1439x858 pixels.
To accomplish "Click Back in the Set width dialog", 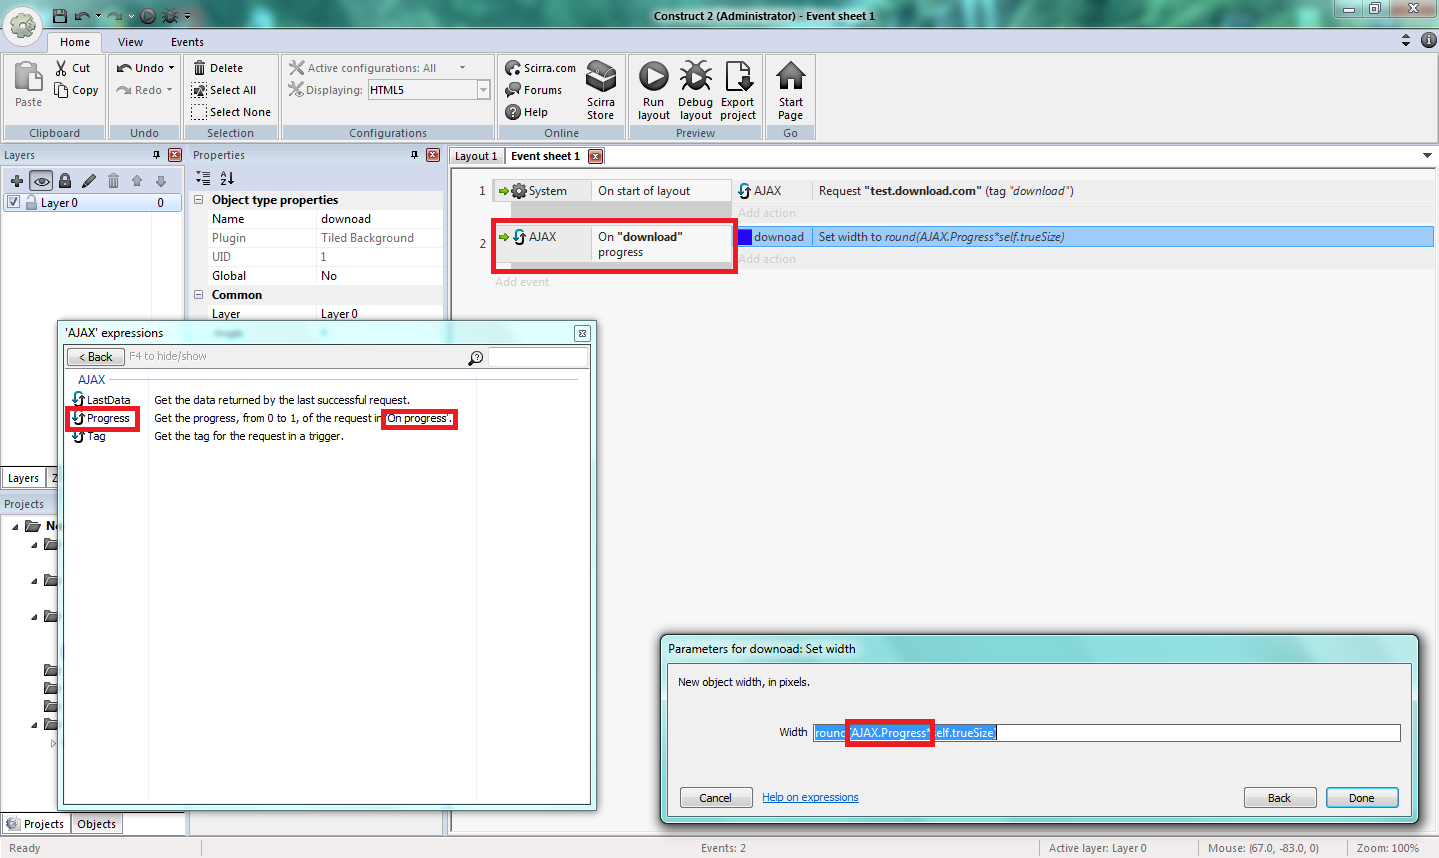I will pos(1279,798).
